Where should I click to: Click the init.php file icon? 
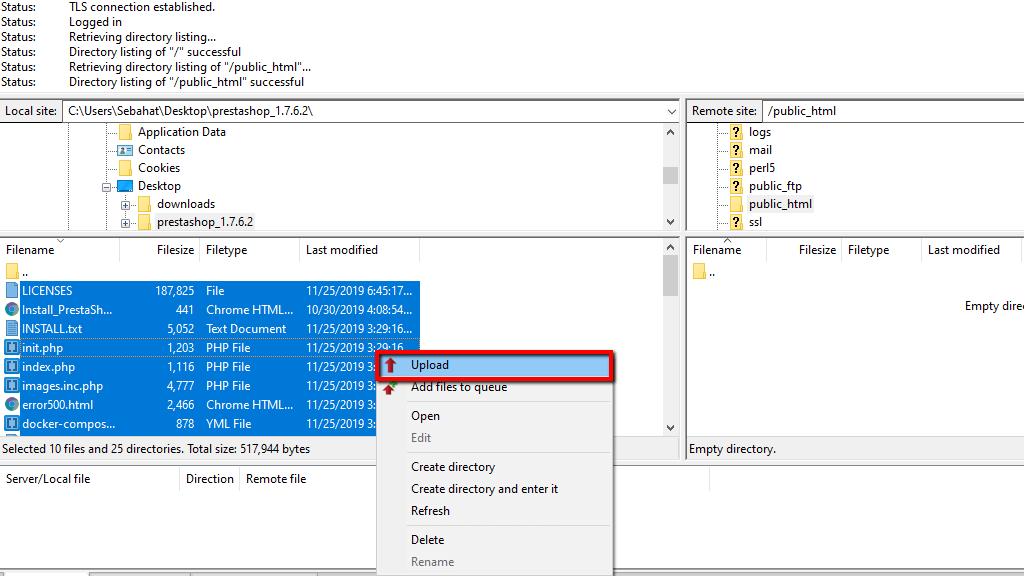click(12, 347)
